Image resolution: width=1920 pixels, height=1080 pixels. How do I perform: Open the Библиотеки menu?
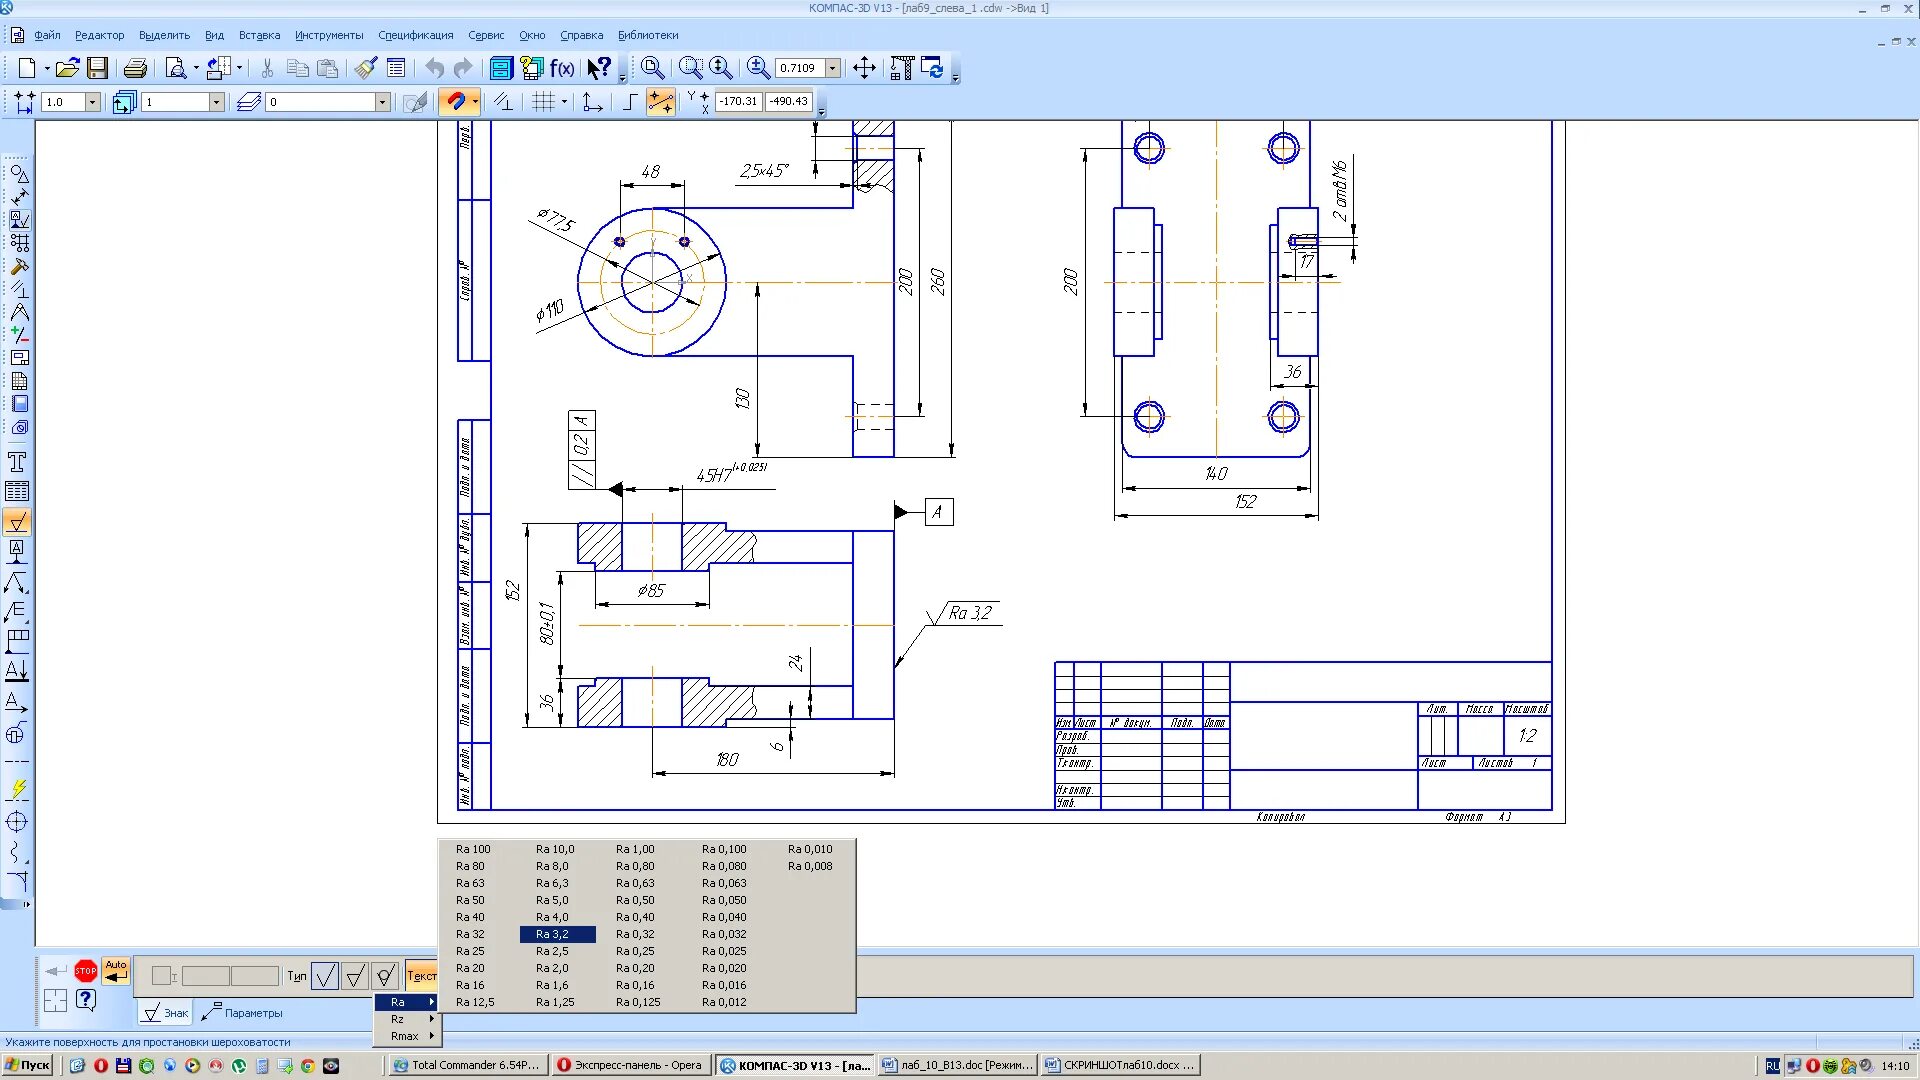pyautogui.click(x=648, y=35)
